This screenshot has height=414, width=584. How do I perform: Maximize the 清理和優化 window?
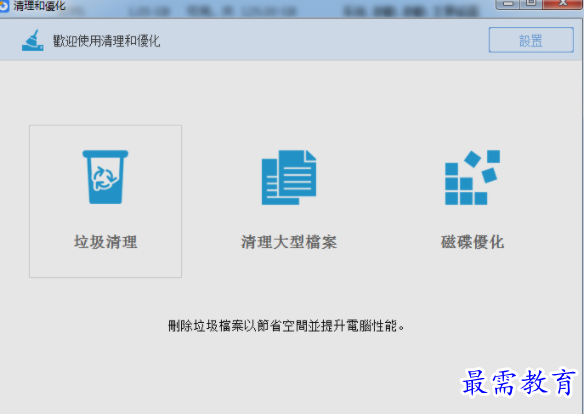click(x=531, y=3)
